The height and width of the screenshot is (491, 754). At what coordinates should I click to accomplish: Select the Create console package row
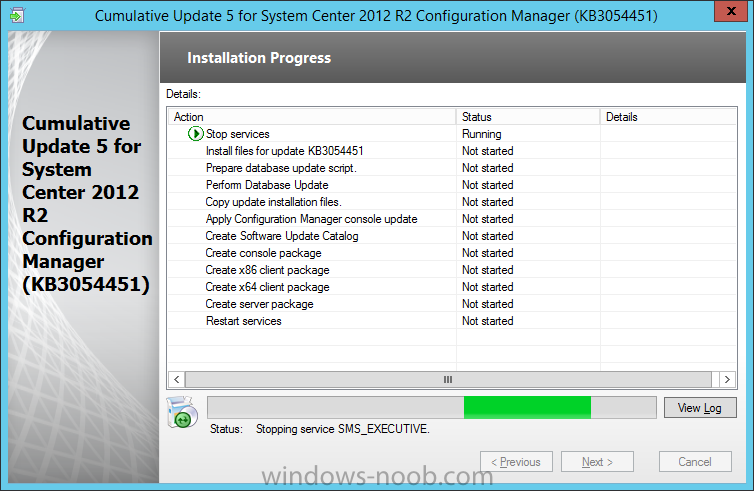[452, 253]
